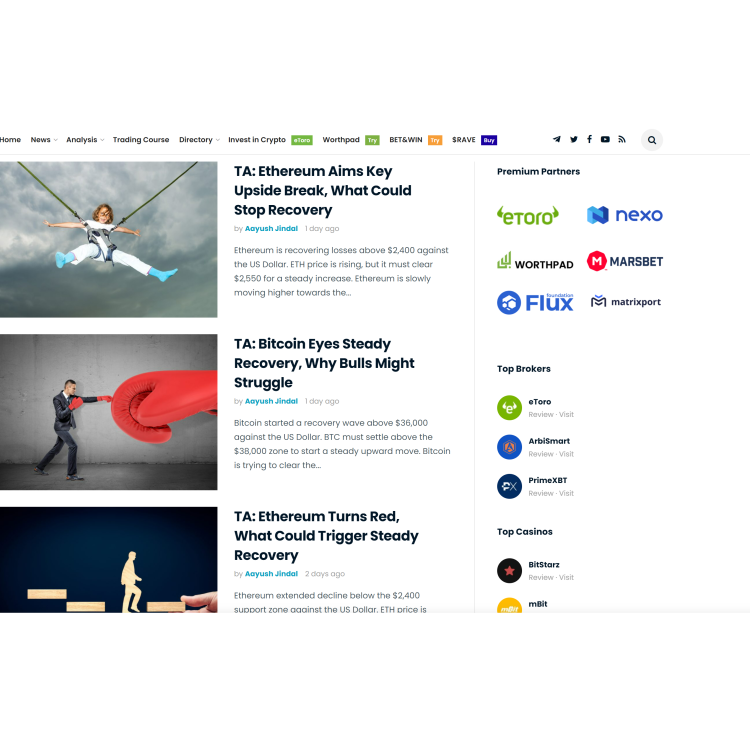Open the Trading Course menu item

coord(141,140)
